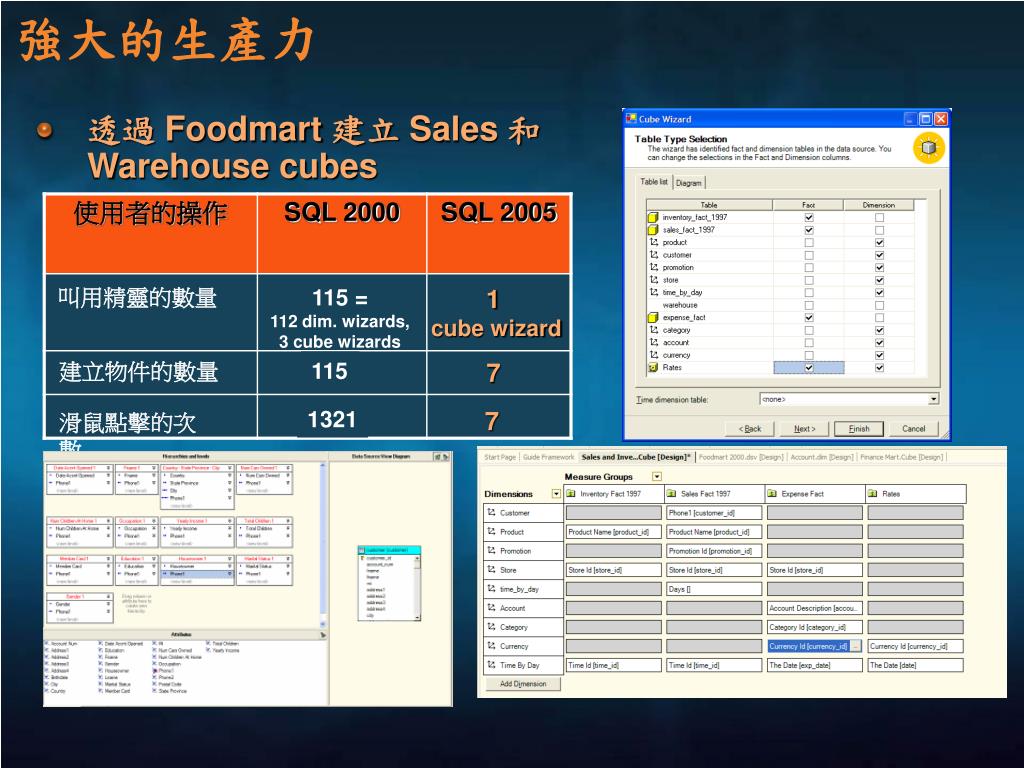Screen dimensions: 1024x768
Task: Click the Phone1 [customer_id] cell under Sales Fact
Action: (714, 513)
